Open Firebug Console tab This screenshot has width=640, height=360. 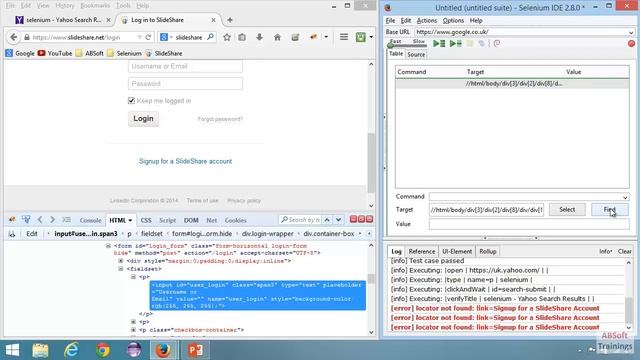pos(90,220)
